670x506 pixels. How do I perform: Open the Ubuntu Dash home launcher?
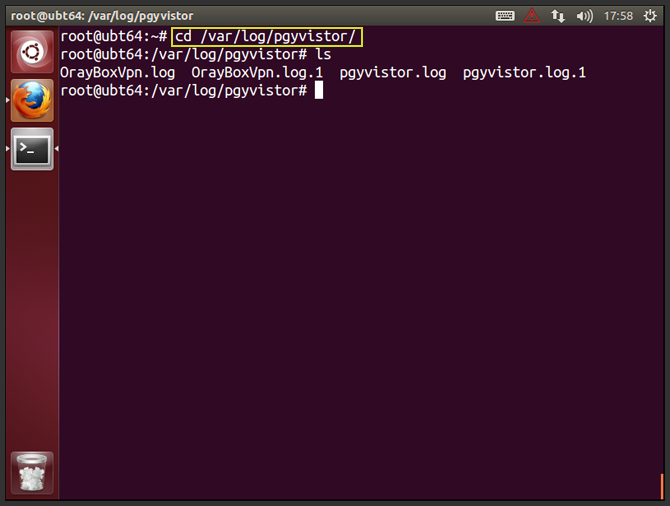[x=32, y=52]
